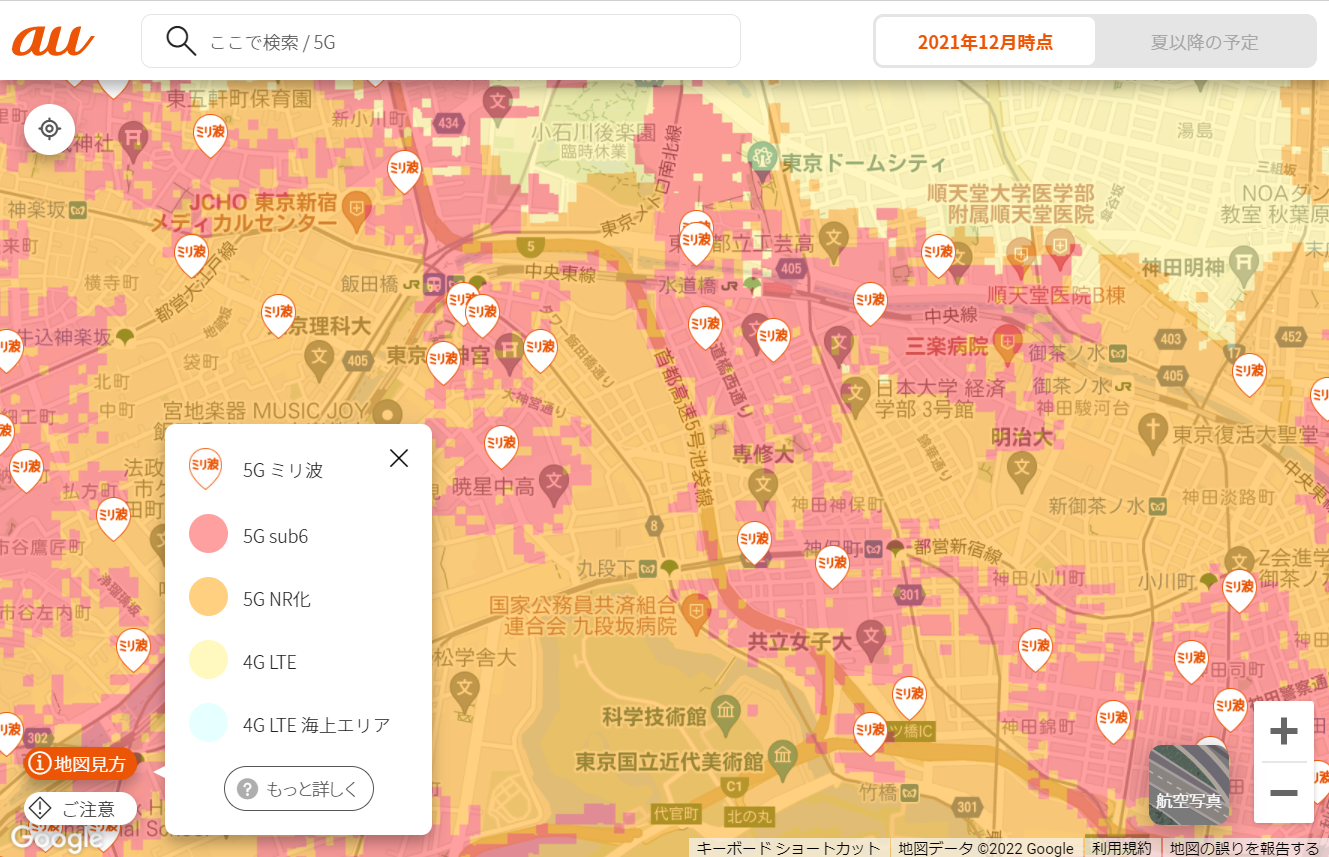
Task: Click ミリ波 pin above 神田神保町 station
Action: click(x=755, y=542)
